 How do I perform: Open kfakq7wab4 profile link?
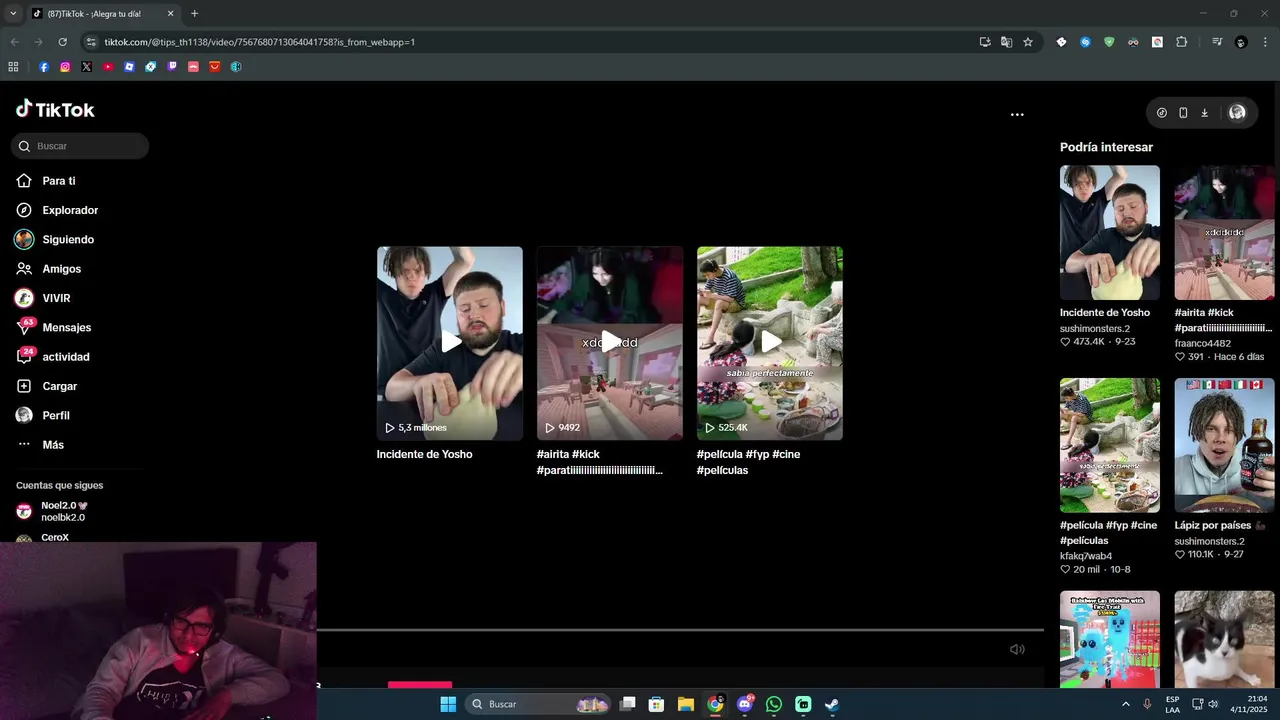pyautogui.click(x=1086, y=556)
